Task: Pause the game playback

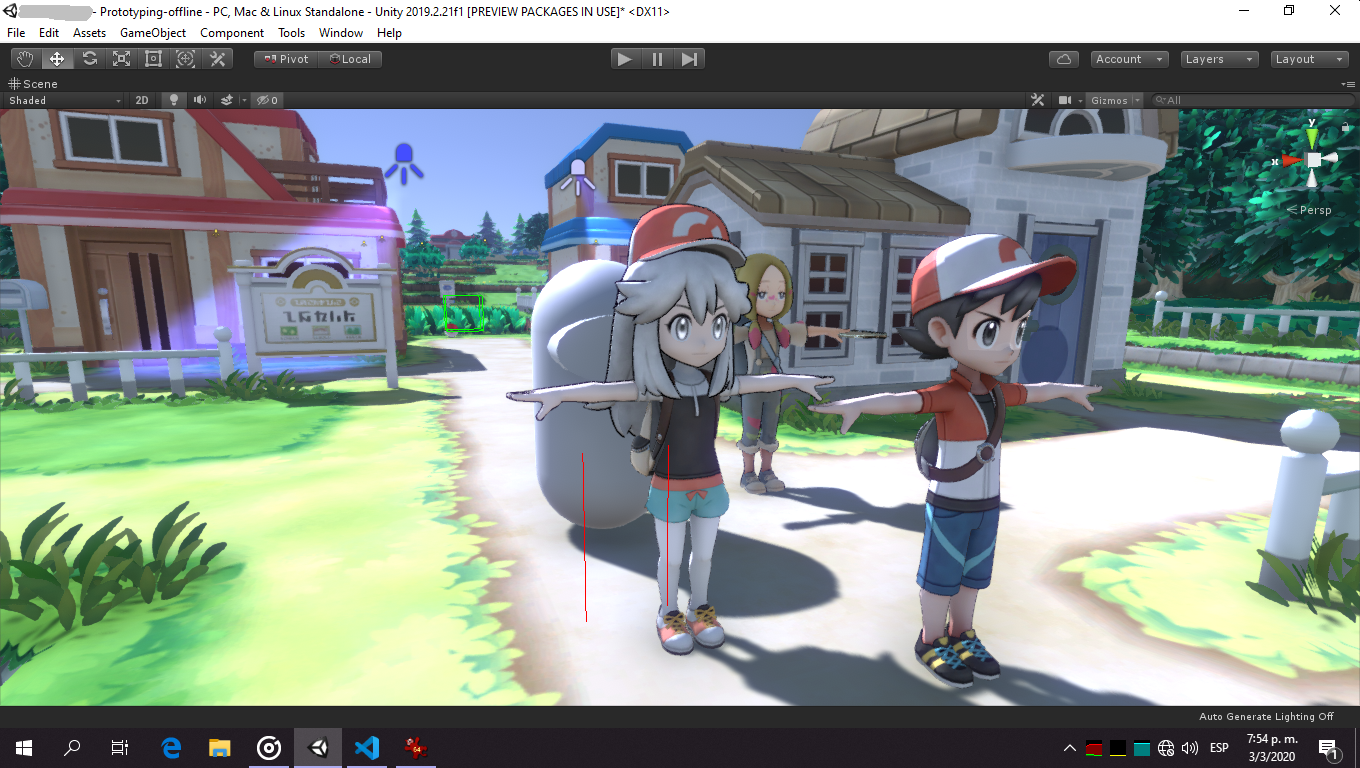Action: 658,59
